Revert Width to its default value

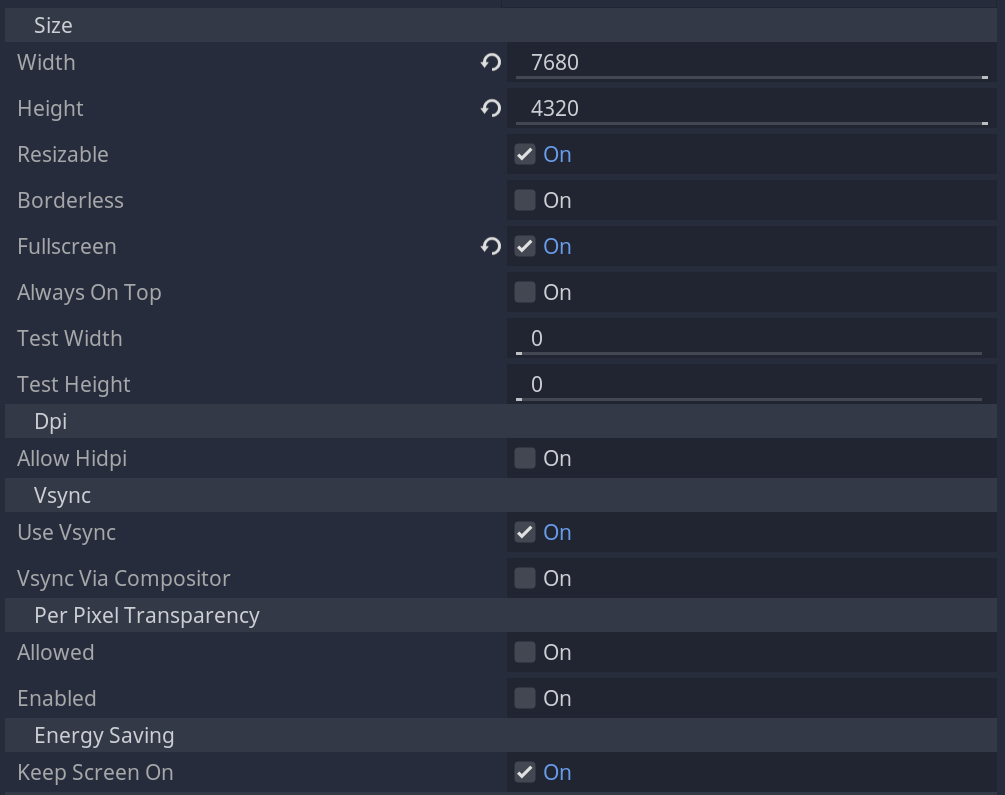pos(490,62)
